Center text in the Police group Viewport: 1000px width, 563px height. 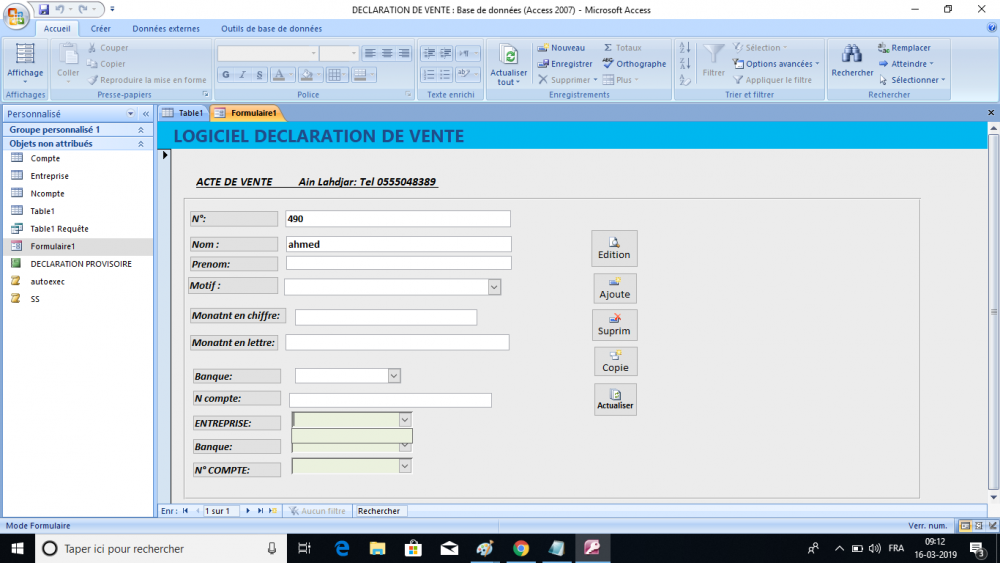click(x=386, y=54)
